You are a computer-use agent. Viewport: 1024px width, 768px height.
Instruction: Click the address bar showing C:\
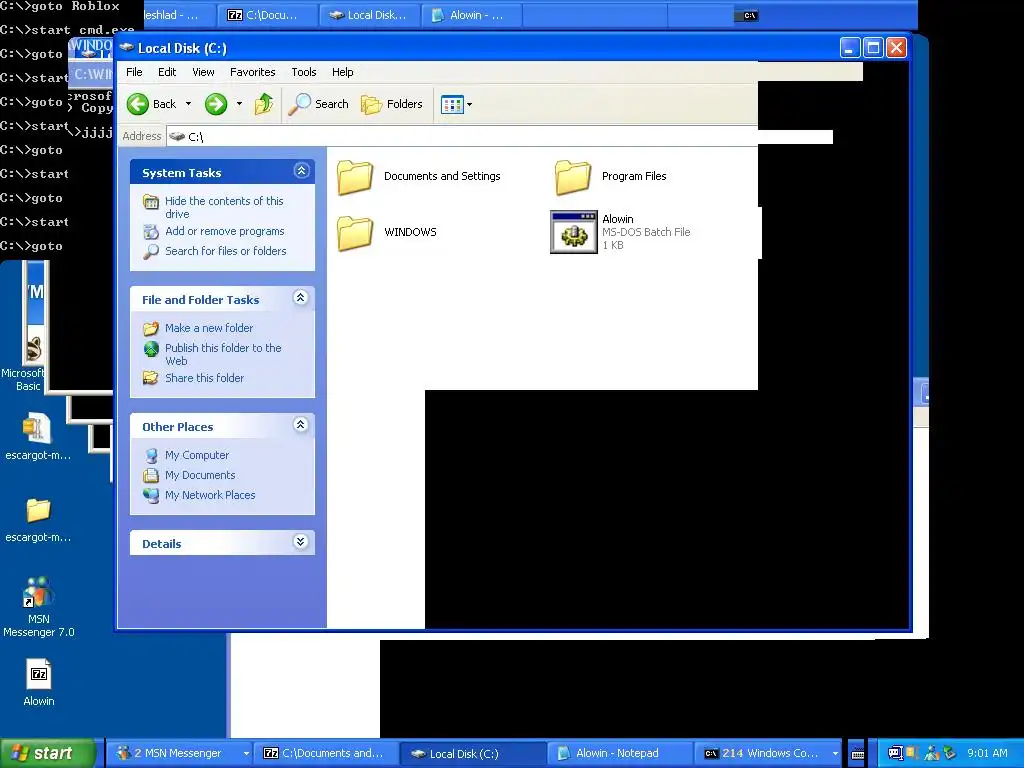click(x=462, y=136)
